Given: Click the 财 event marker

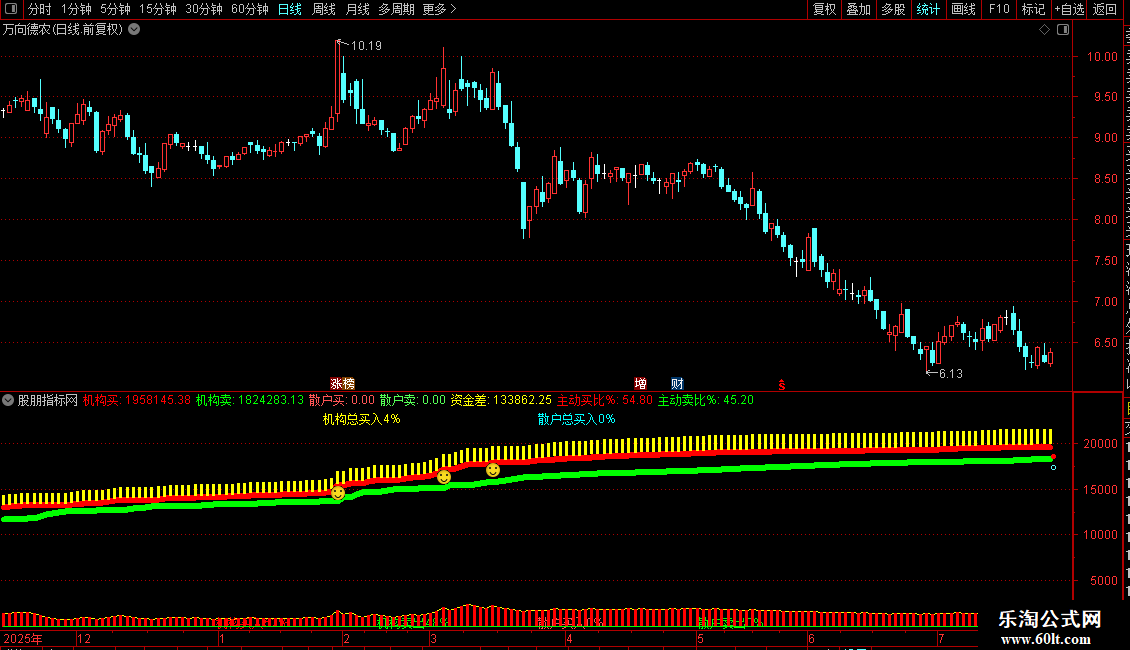Looking at the screenshot, I should click(677, 384).
